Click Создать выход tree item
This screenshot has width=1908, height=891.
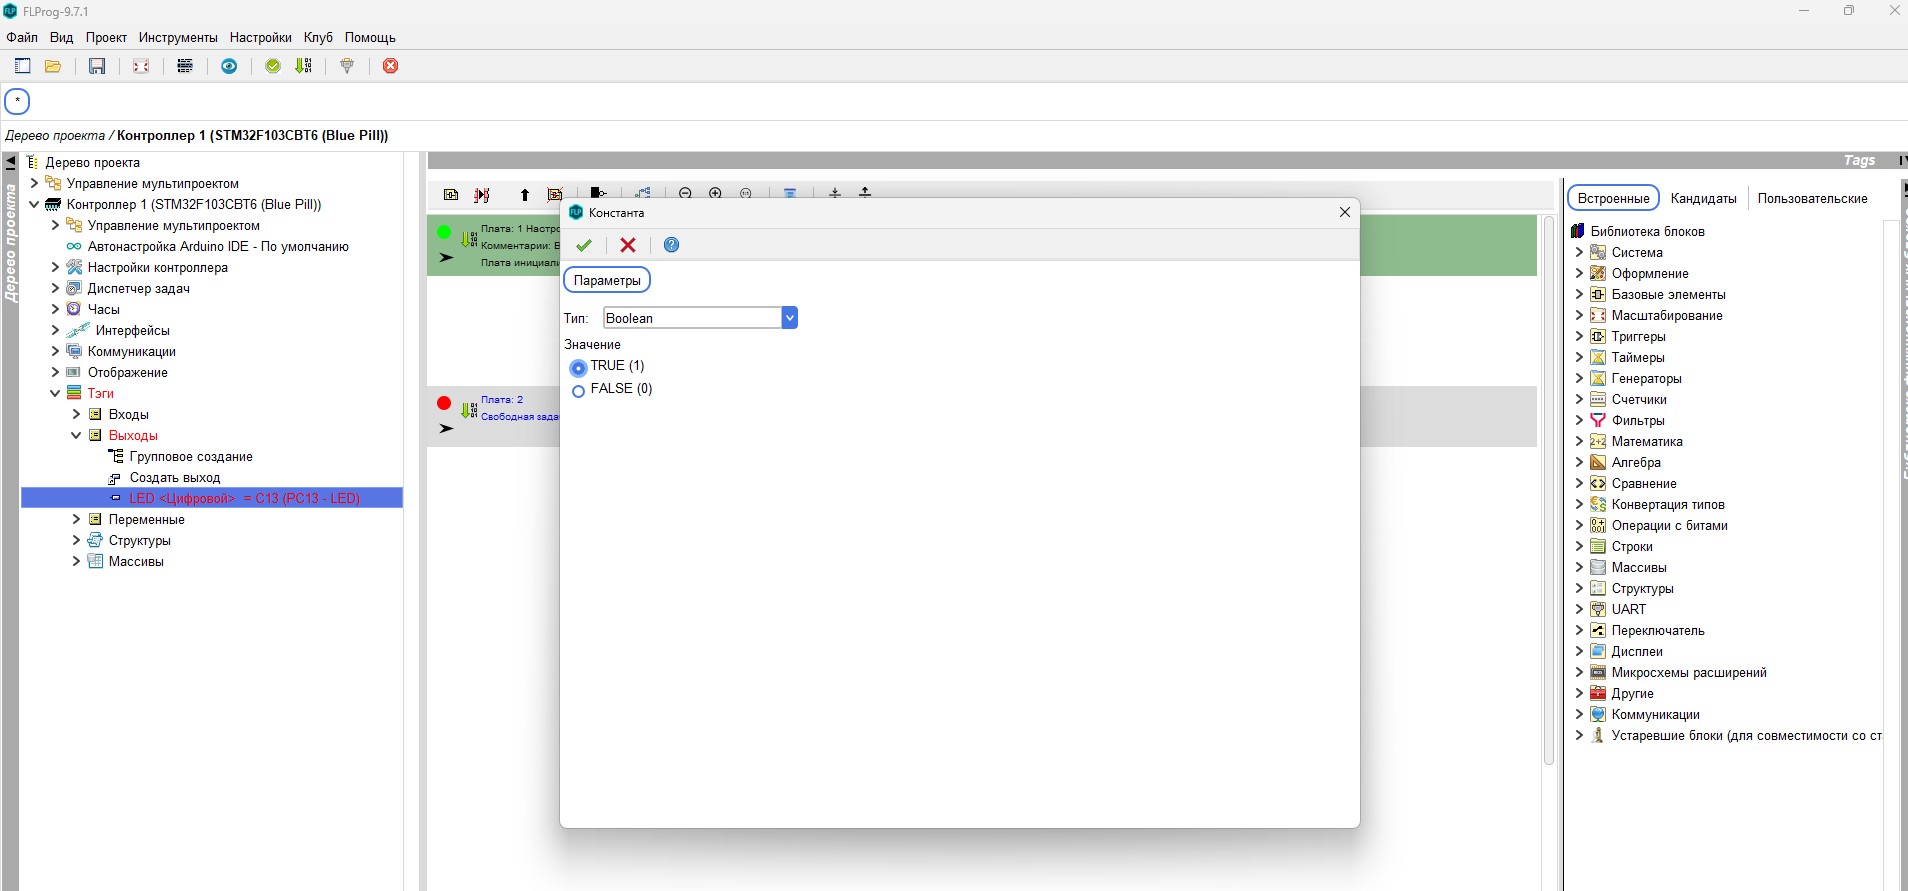(x=175, y=477)
